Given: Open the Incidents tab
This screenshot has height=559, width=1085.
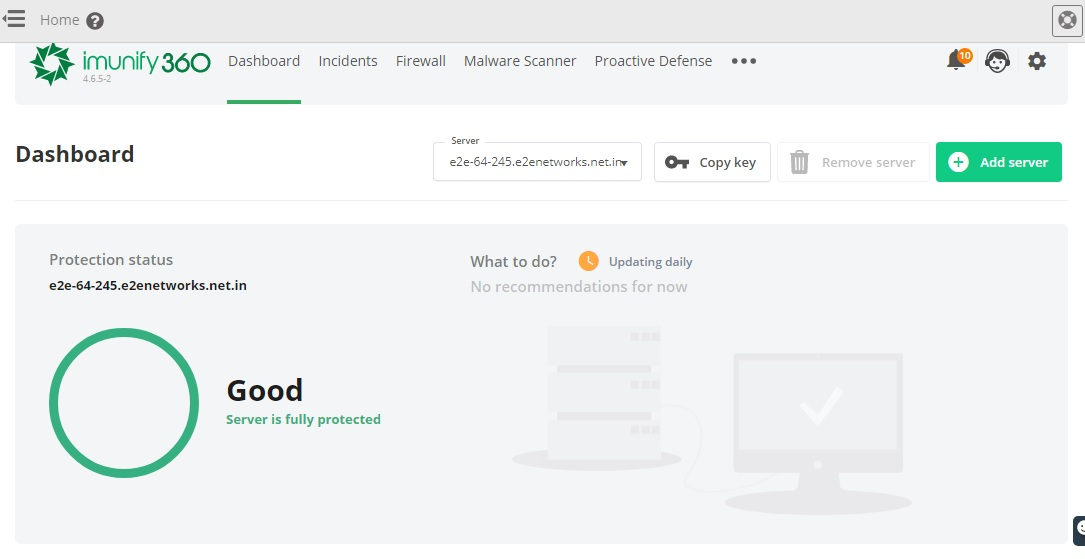Looking at the screenshot, I should (x=348, y=61).
